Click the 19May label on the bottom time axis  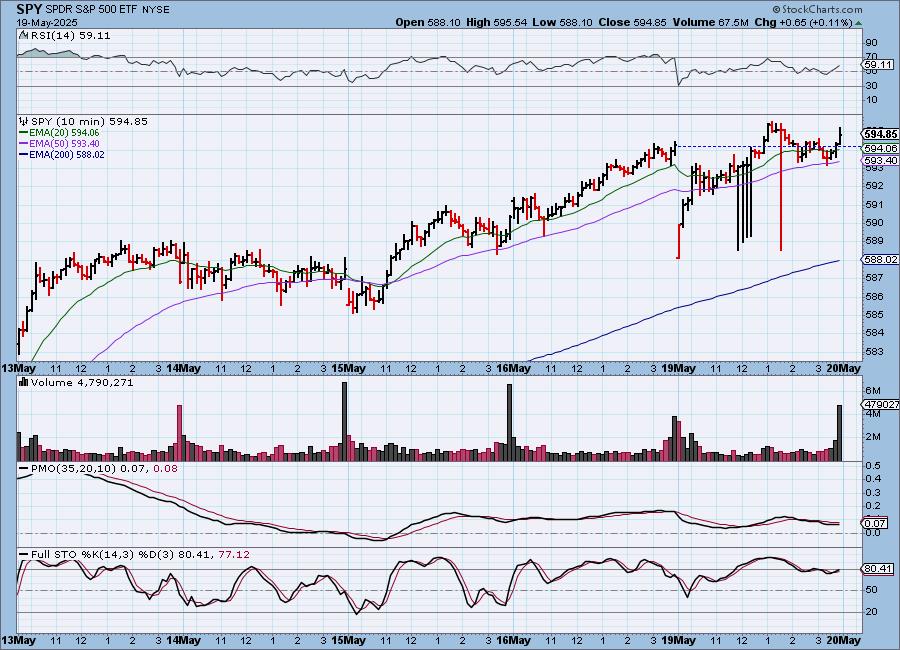(x=678, y=640)
